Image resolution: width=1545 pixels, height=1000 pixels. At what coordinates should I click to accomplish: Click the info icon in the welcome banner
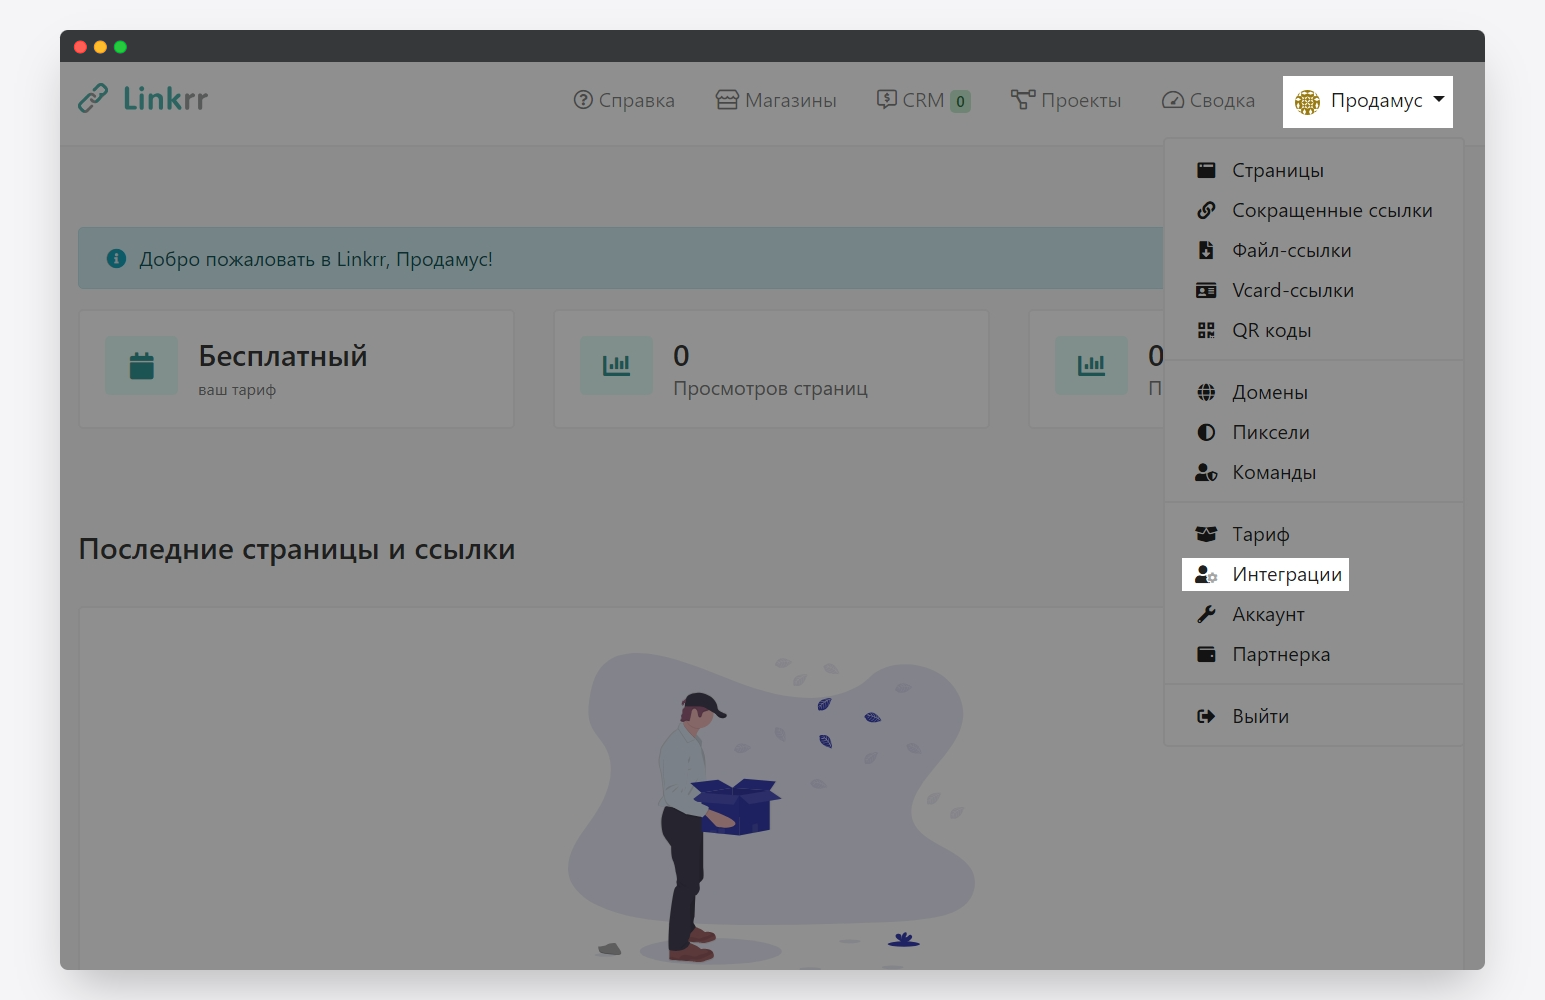point(116,259)
